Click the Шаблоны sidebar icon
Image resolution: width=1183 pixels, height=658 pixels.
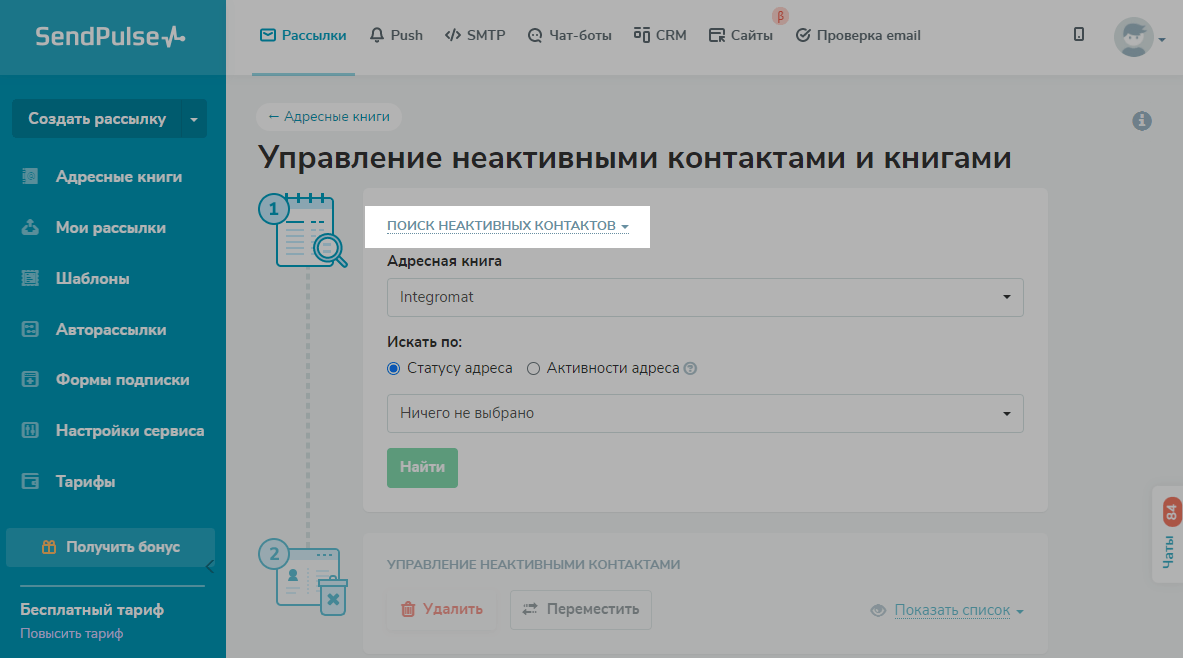(30, 279)
